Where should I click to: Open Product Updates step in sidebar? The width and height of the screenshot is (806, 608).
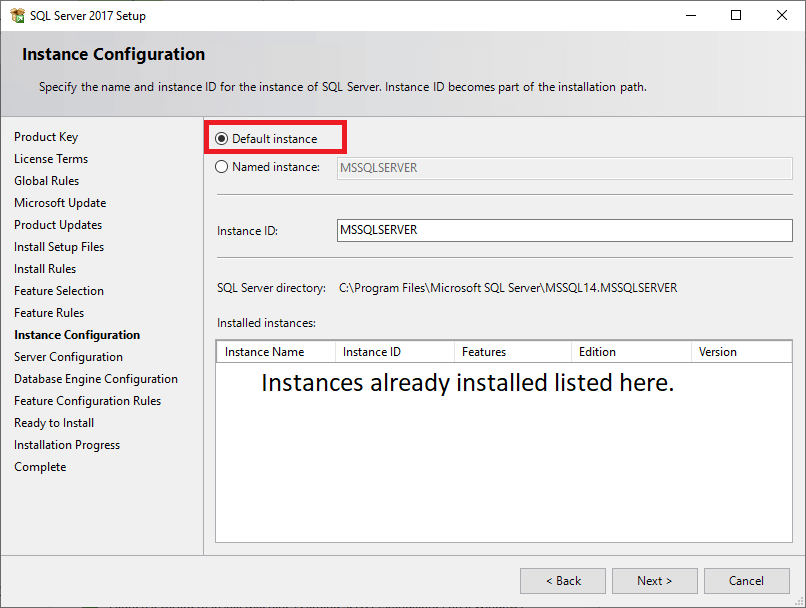pyautogui.click(x=58, y=225)
